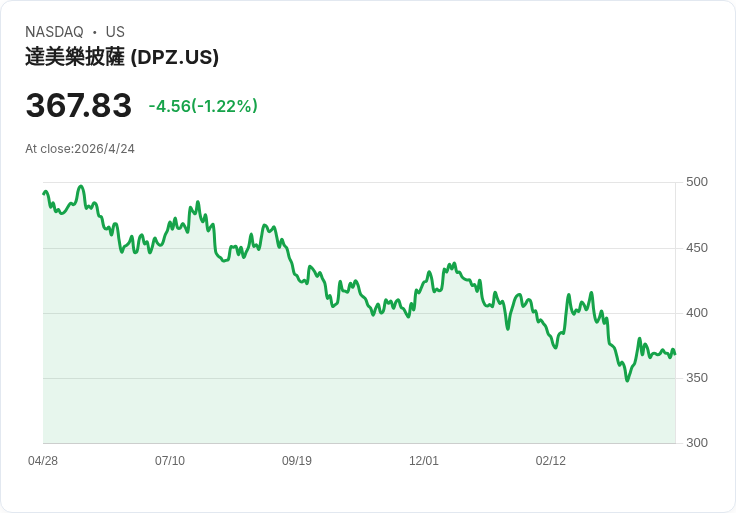The image size is (736, 513).
Task: Click the rightmost end of the price line
Action: [675, 354]
